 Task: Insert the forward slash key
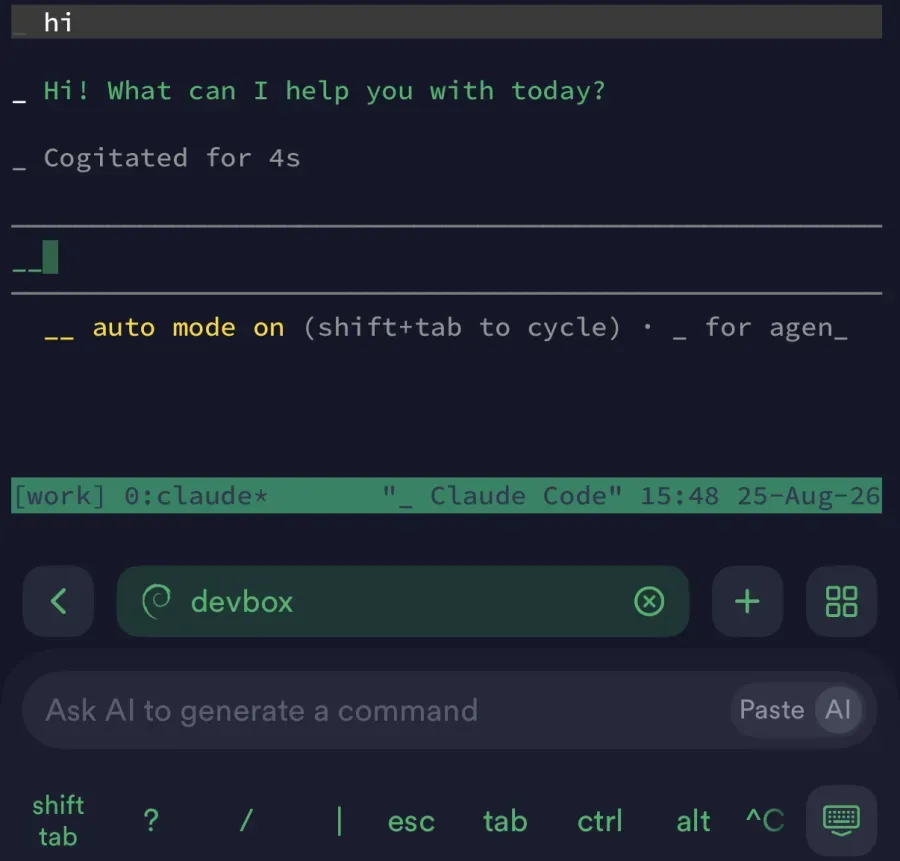tap(246, 821)
